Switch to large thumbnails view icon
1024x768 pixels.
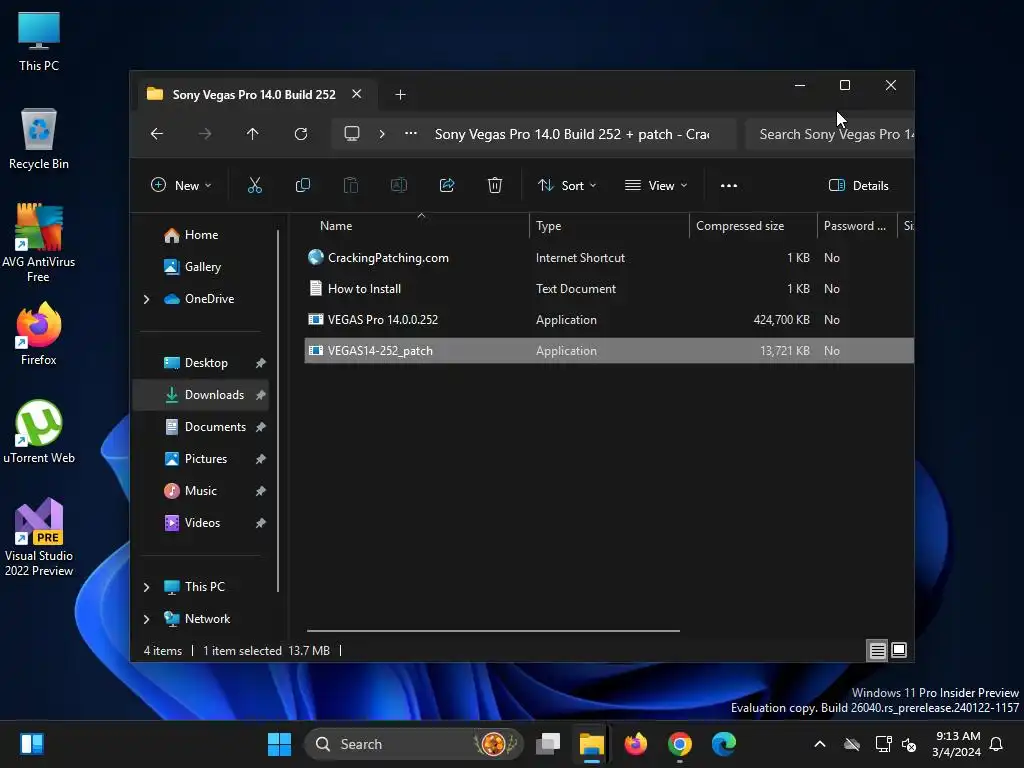pos(899,650)
